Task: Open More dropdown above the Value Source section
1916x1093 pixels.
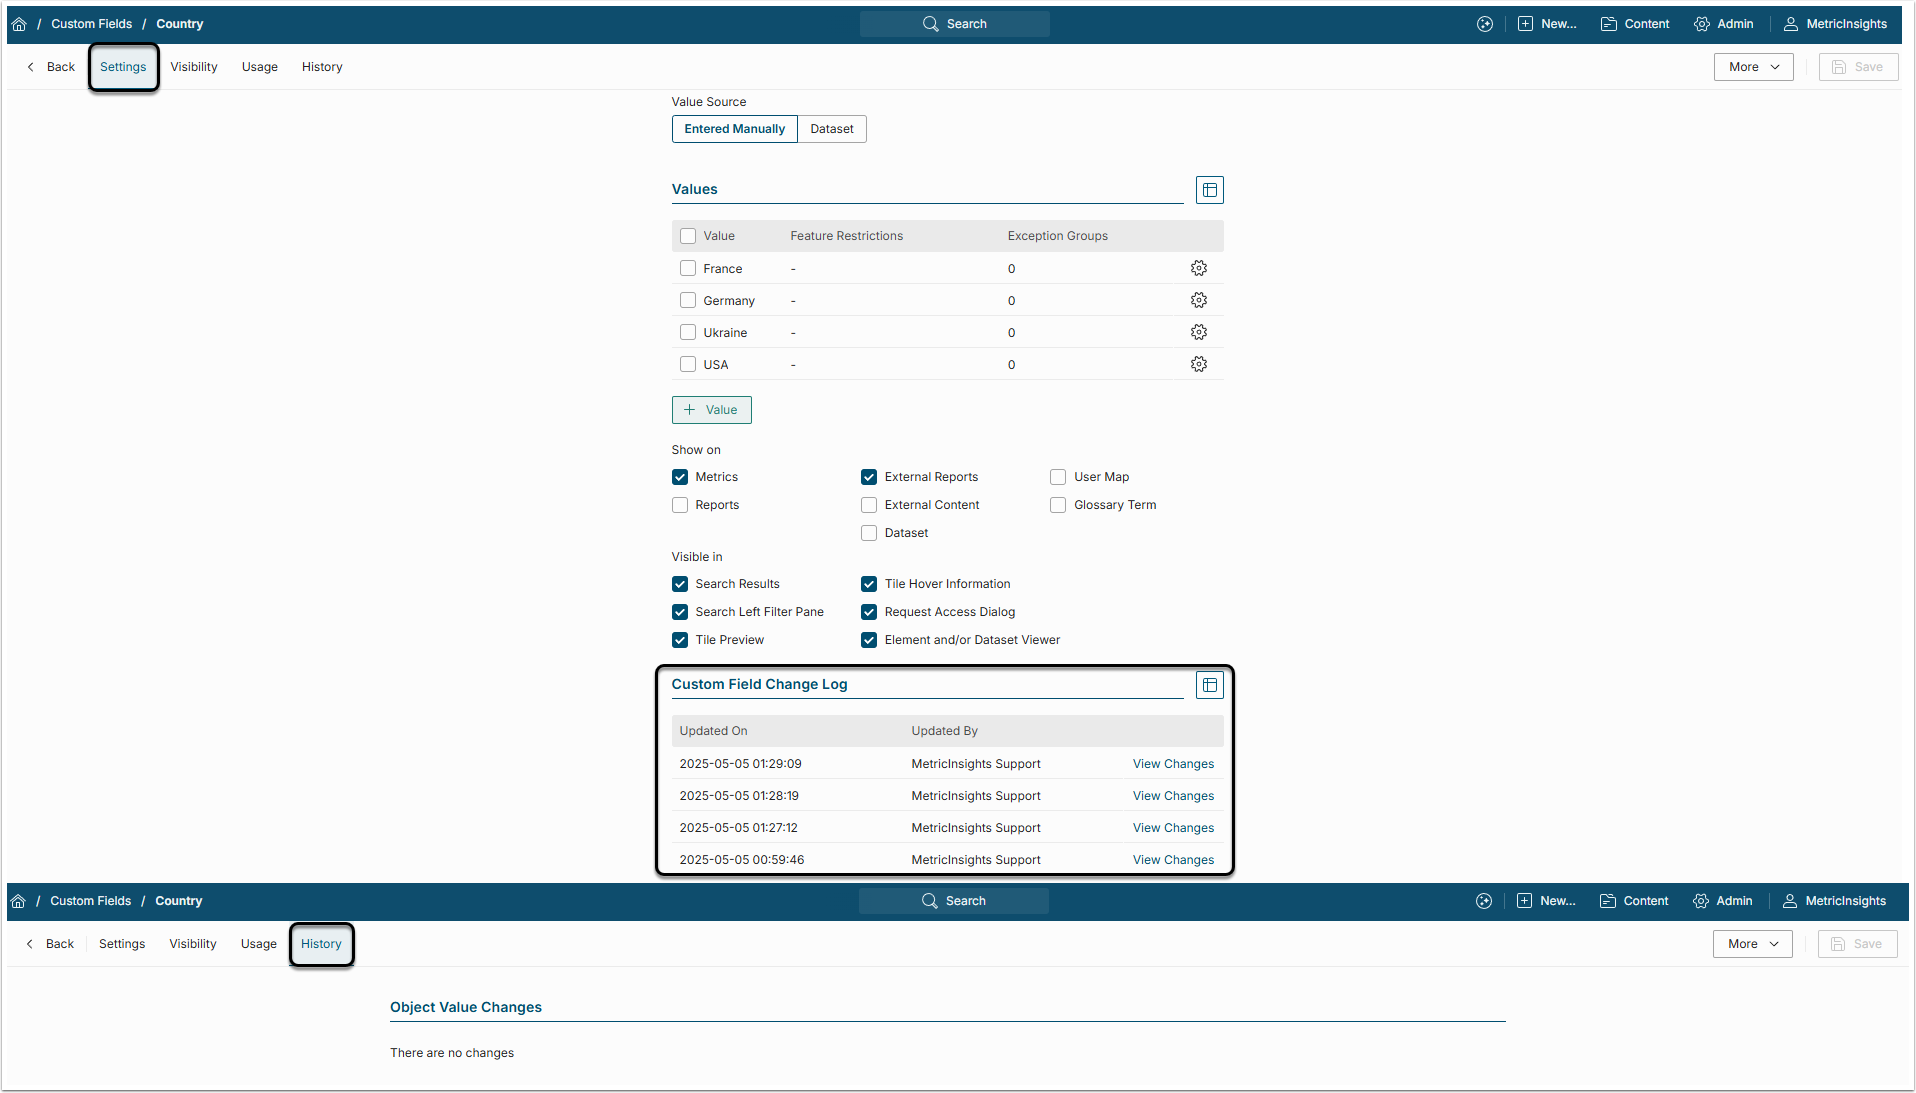Action: [x=1753, y=67]
